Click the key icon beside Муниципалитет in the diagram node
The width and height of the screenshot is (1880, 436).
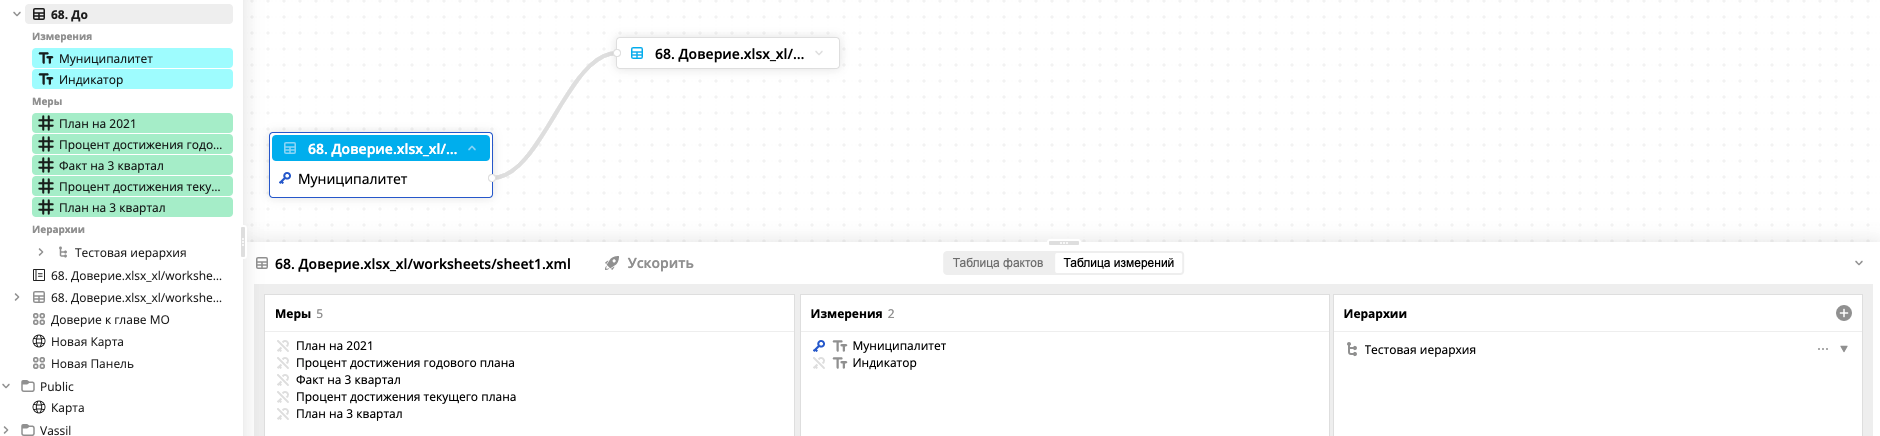click(x=285, y=178)
